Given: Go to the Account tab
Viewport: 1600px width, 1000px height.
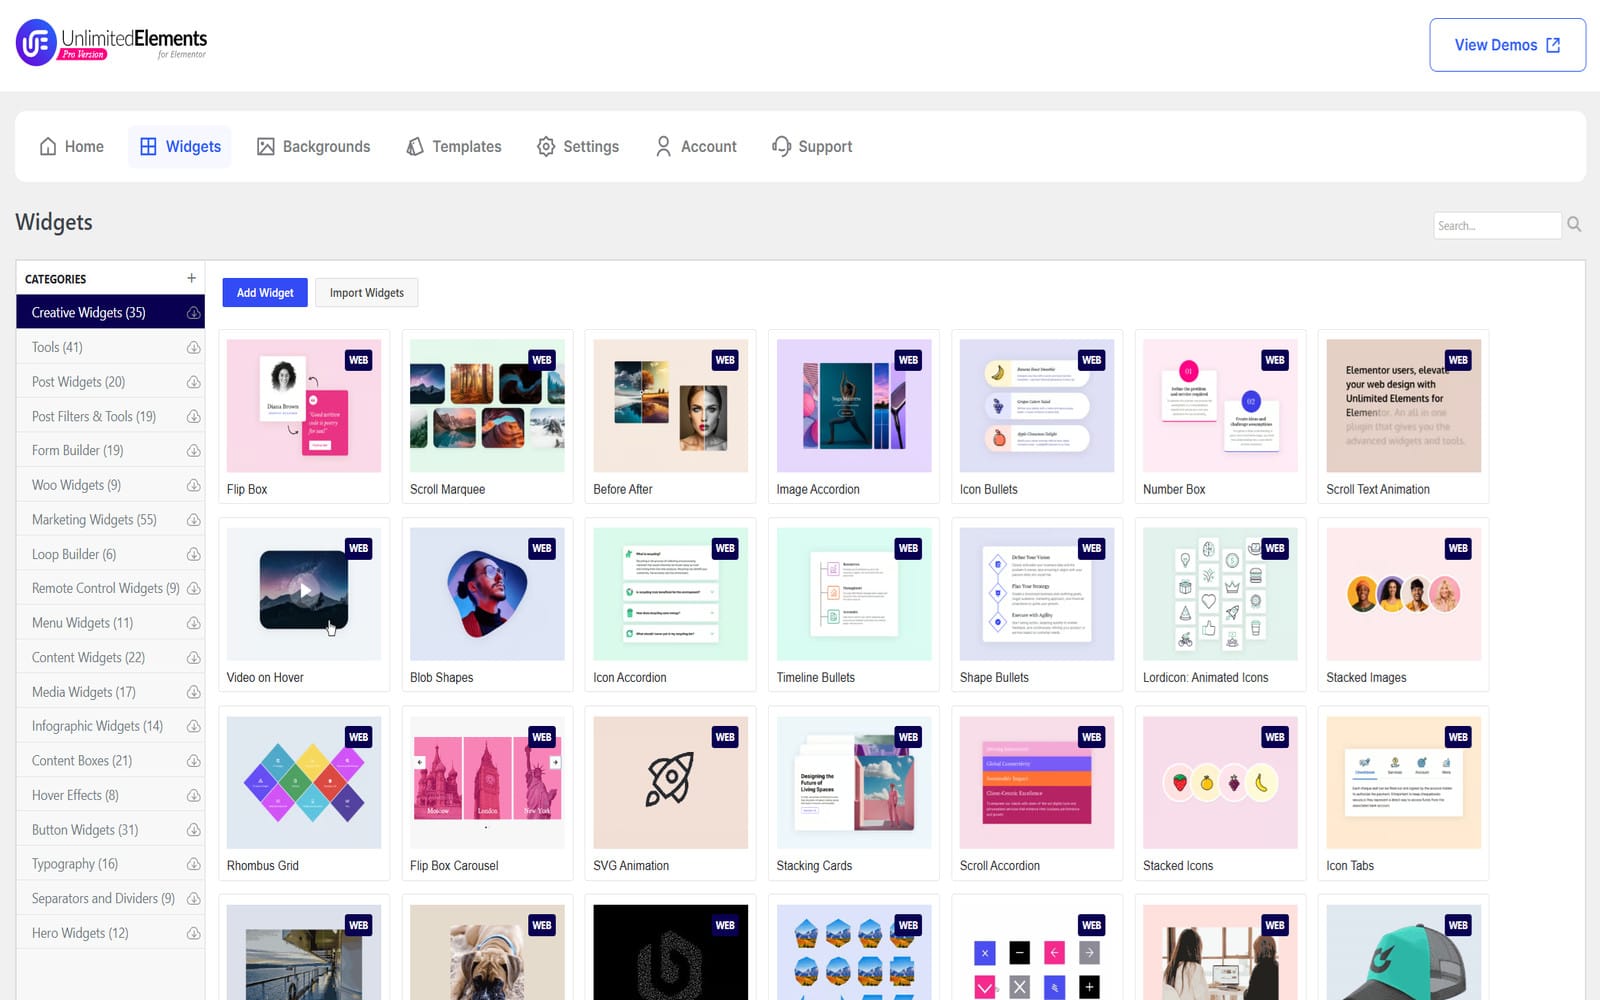Looking at the screenshot, I should 696,146.
